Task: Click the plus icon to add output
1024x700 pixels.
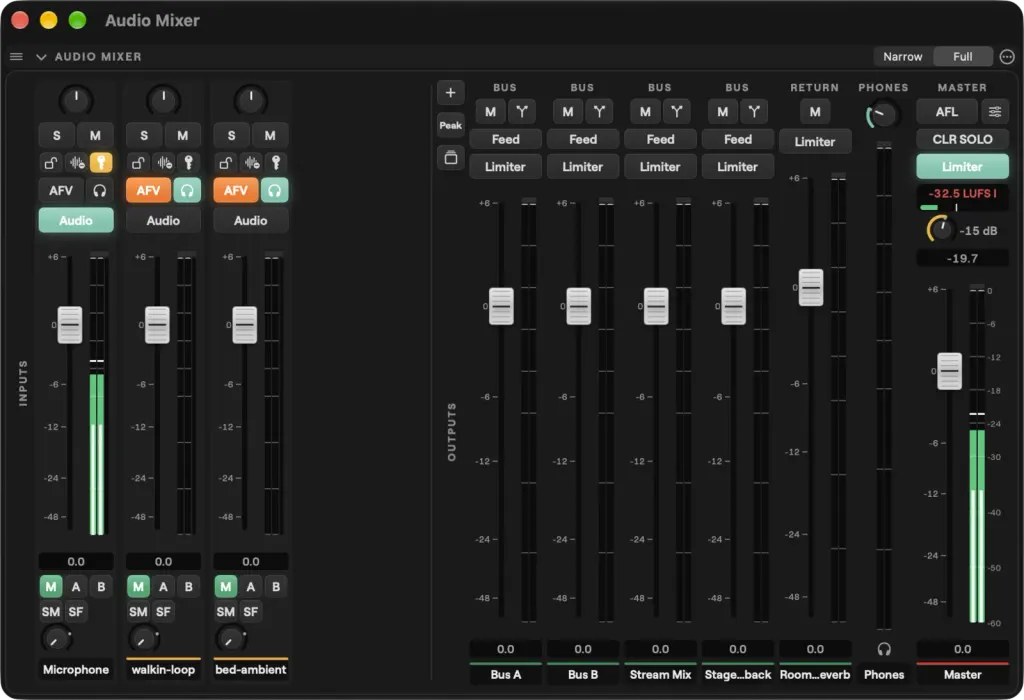Action: click(x=451, y=93)
